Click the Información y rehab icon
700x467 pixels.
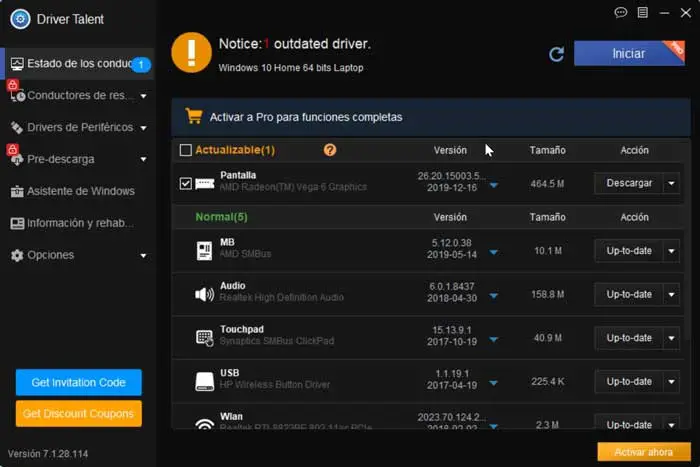17,223
